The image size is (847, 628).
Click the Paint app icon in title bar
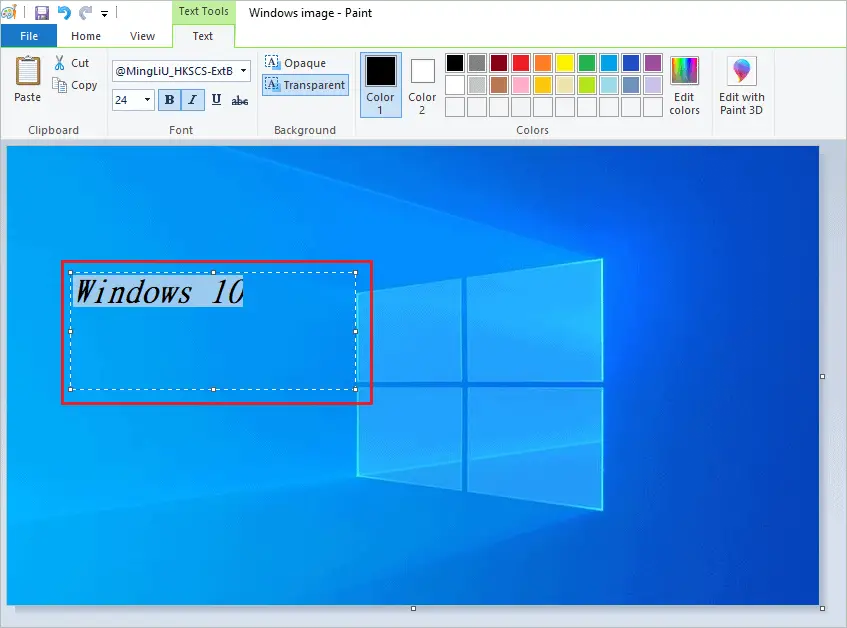[9, 12]
